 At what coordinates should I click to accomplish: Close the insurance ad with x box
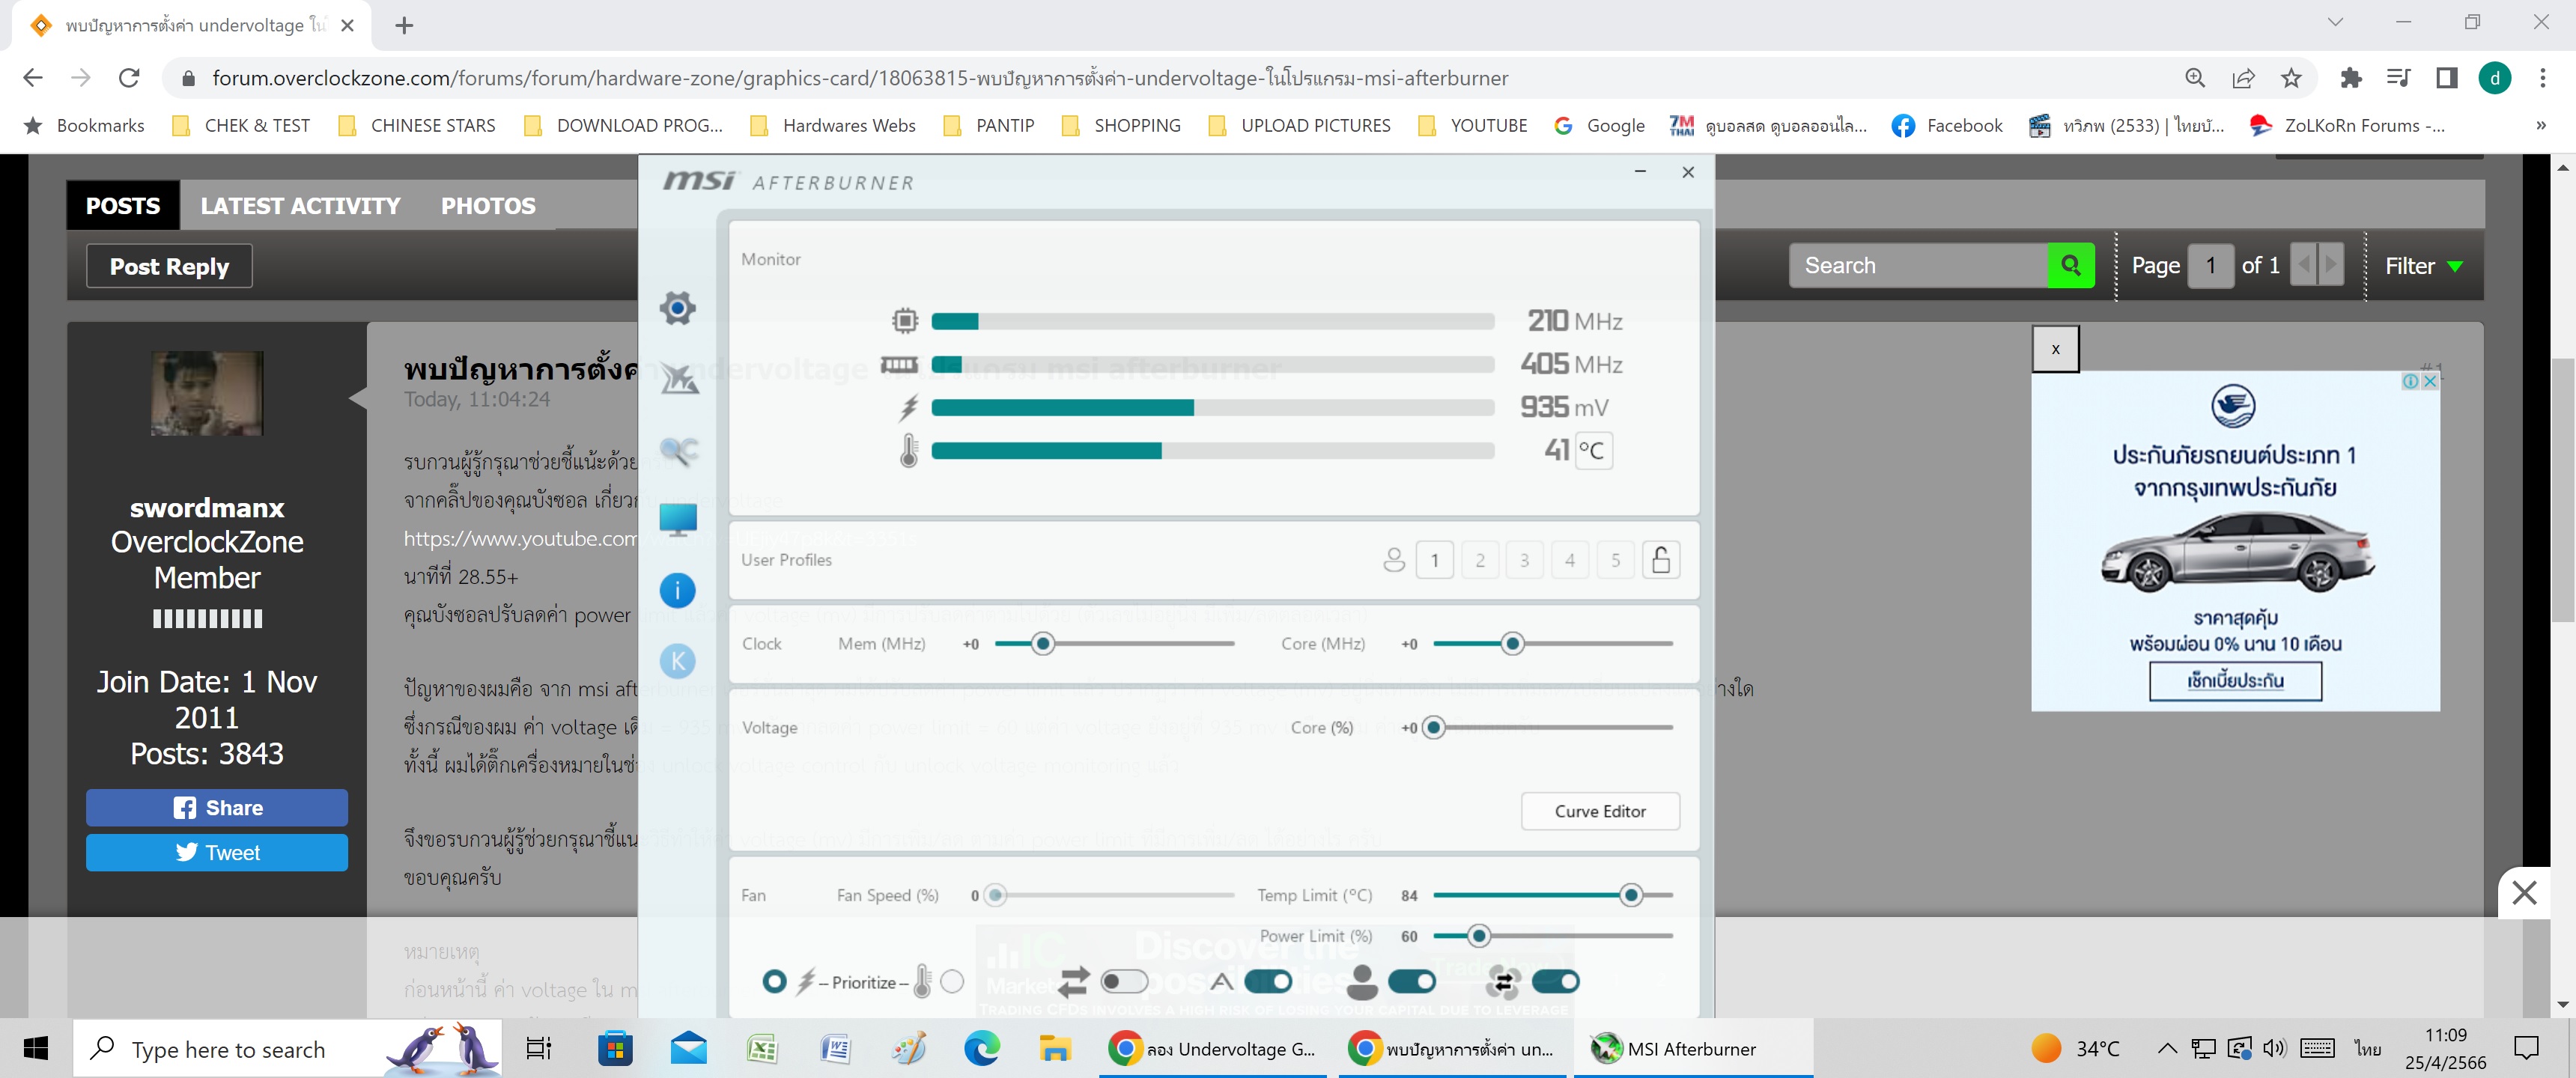pos(2055,349)
